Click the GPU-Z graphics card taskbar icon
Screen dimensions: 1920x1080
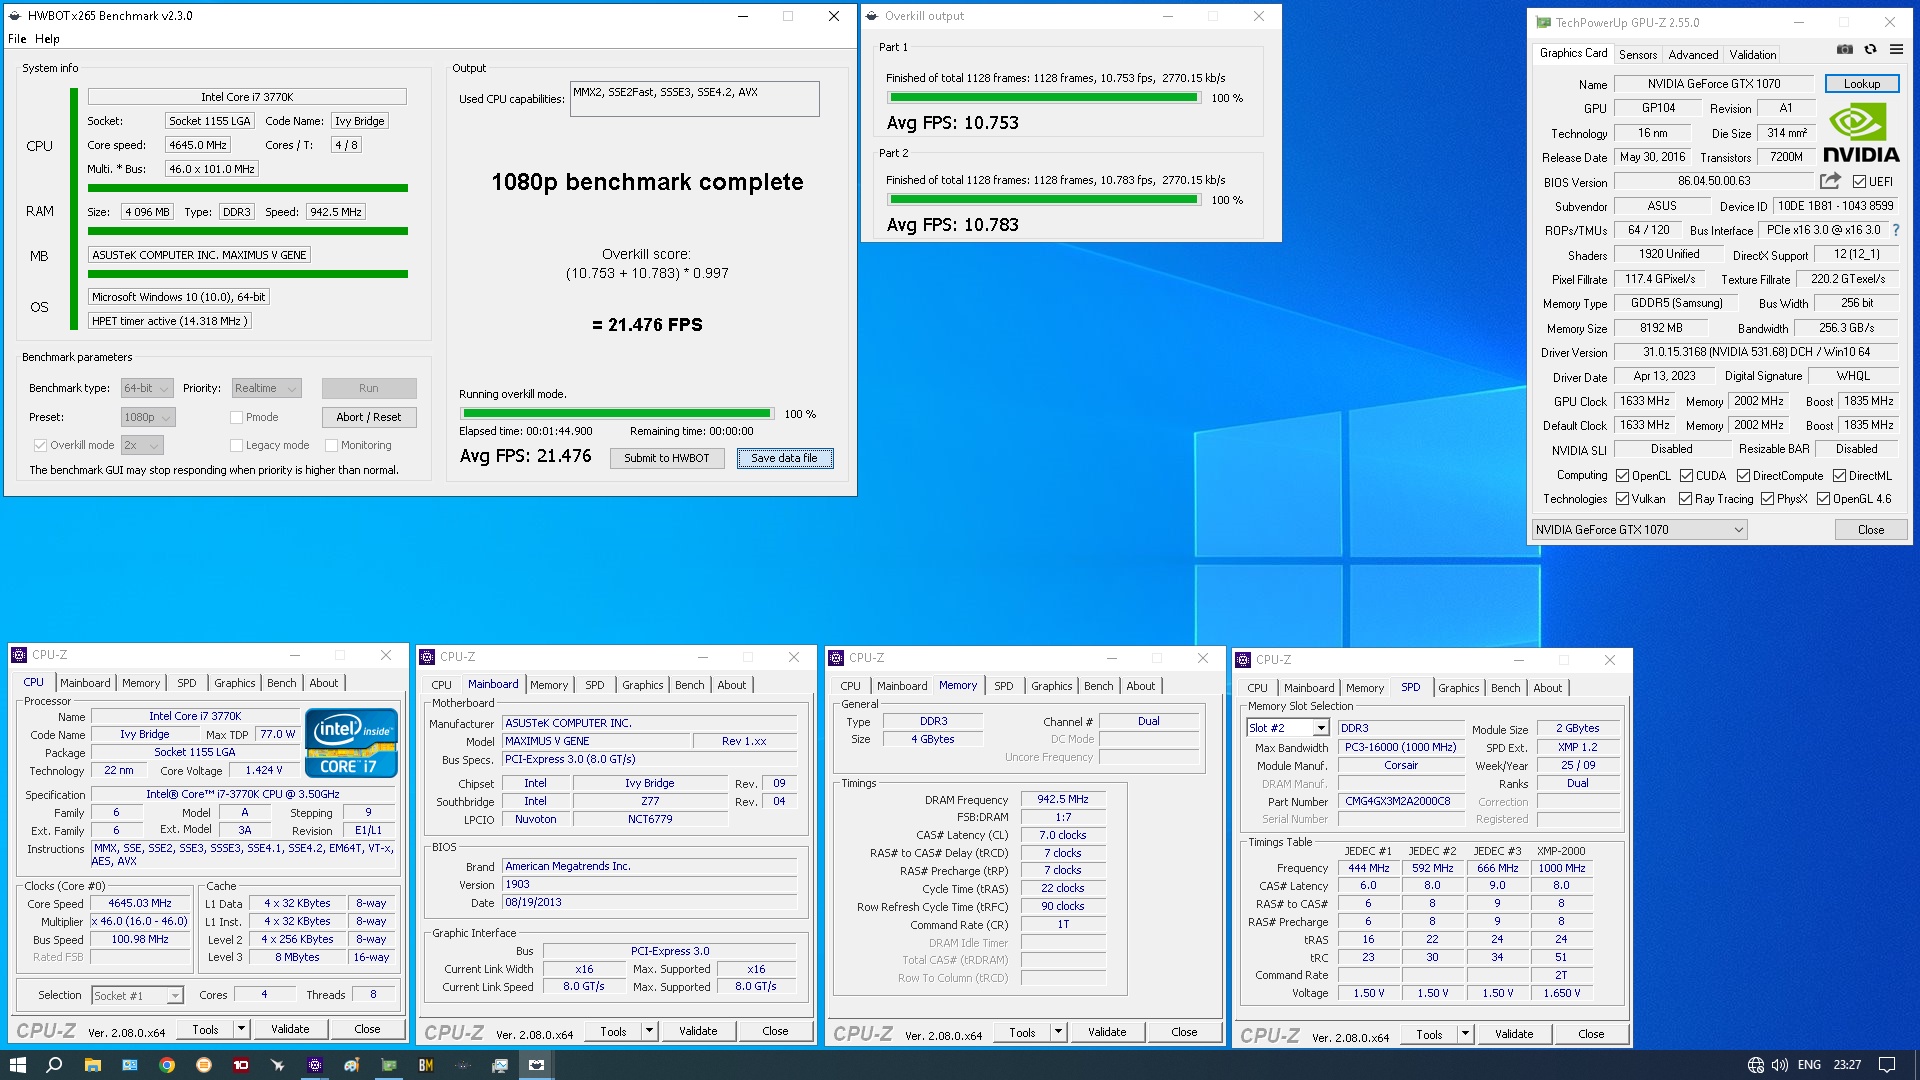pos(389,1065)
